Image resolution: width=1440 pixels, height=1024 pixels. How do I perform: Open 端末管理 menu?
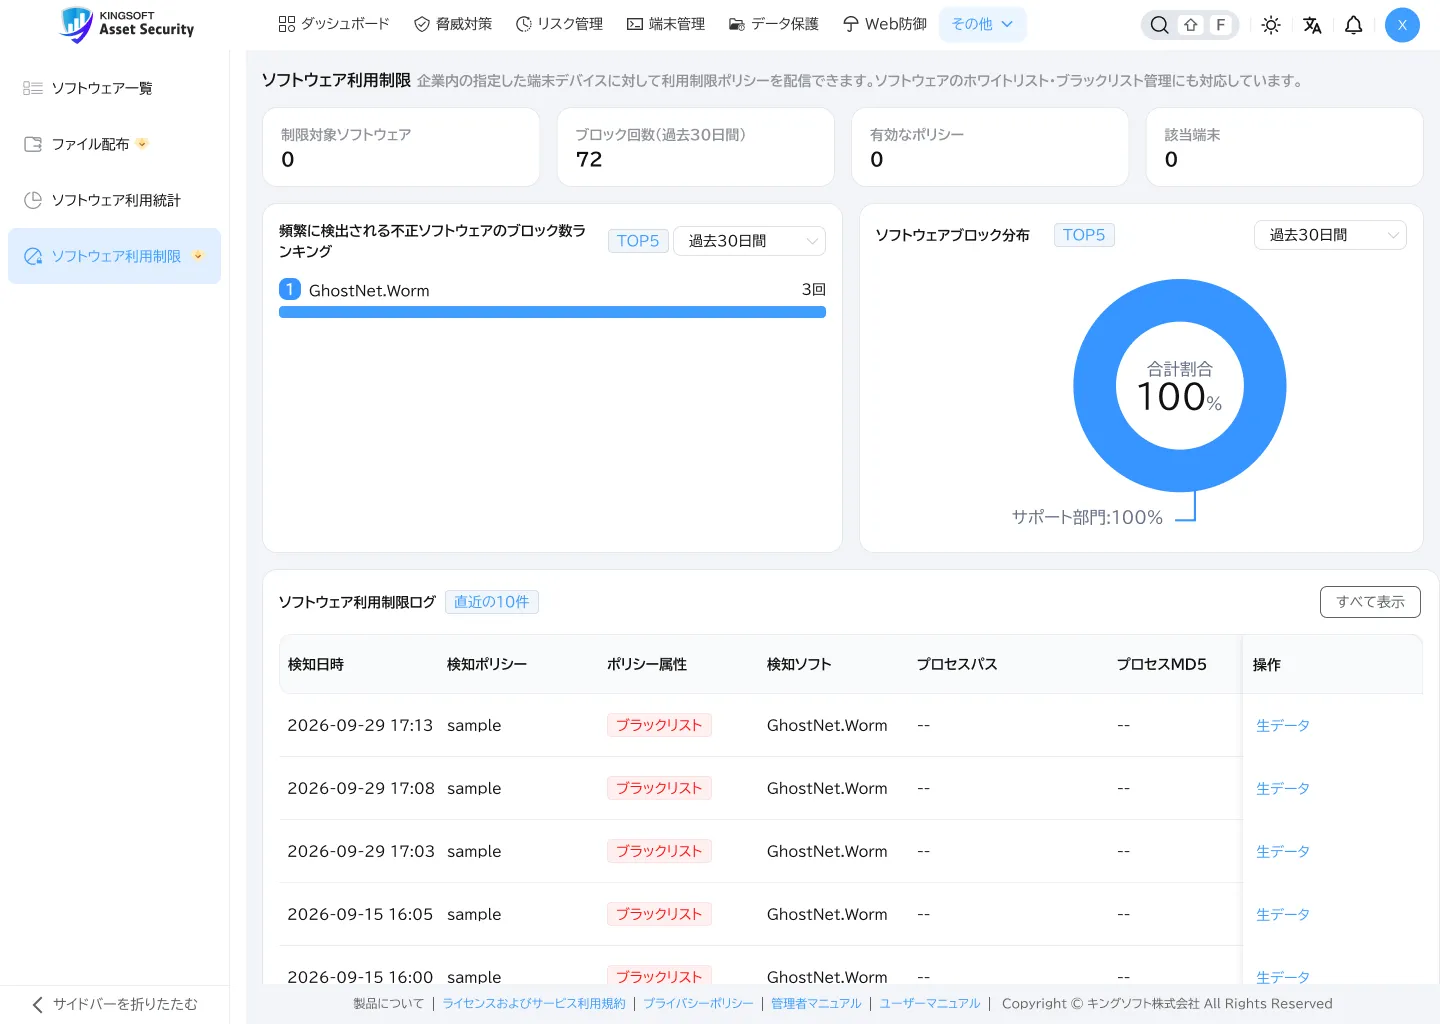(666, 24)
